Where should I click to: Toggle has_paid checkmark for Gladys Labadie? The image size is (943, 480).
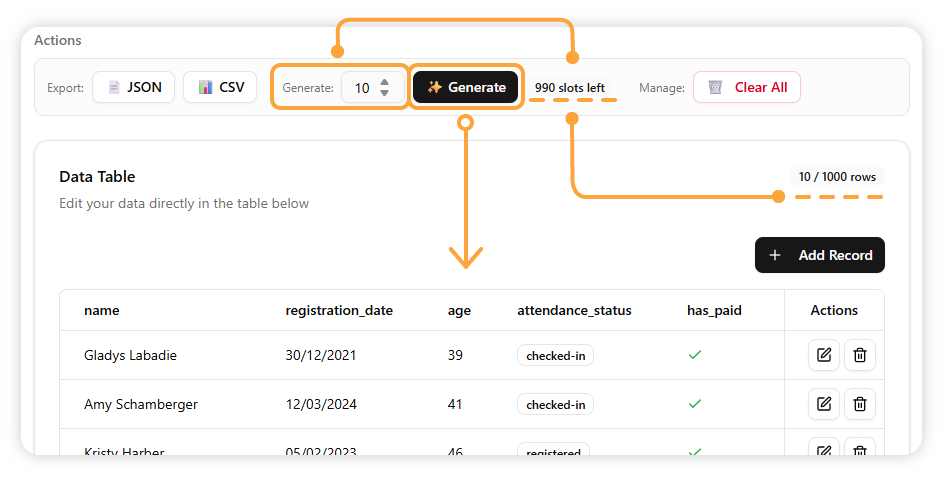point(695,355)
